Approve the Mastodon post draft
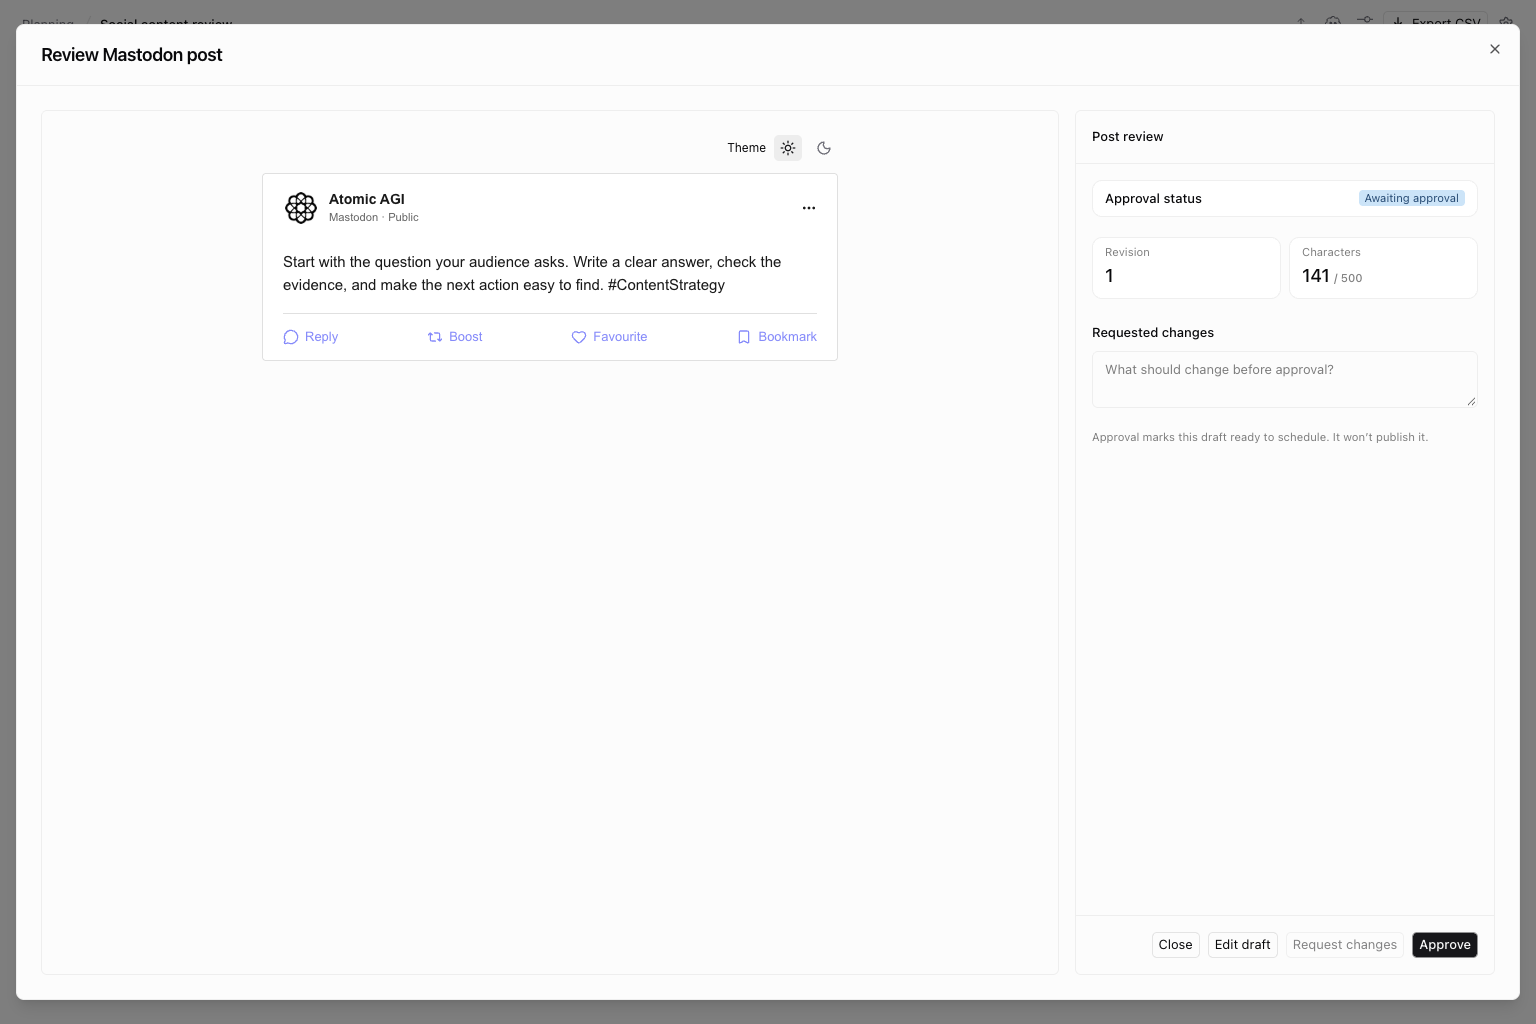 pyautogui.click(x=1445, y=945)
